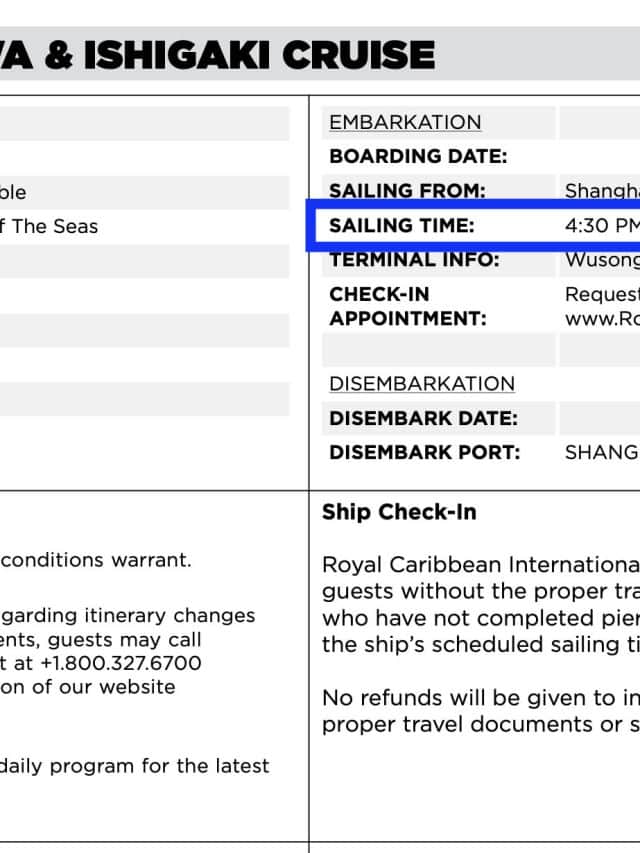
Task: Click the 4:30 PM sailing time value
Action: (601, 225)
